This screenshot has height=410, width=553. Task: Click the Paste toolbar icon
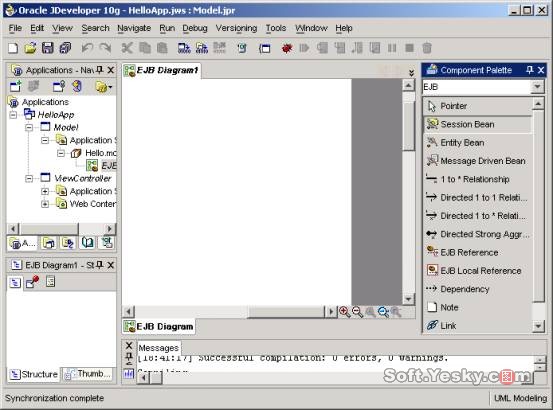pyautogui.click(x=162, y=48)
